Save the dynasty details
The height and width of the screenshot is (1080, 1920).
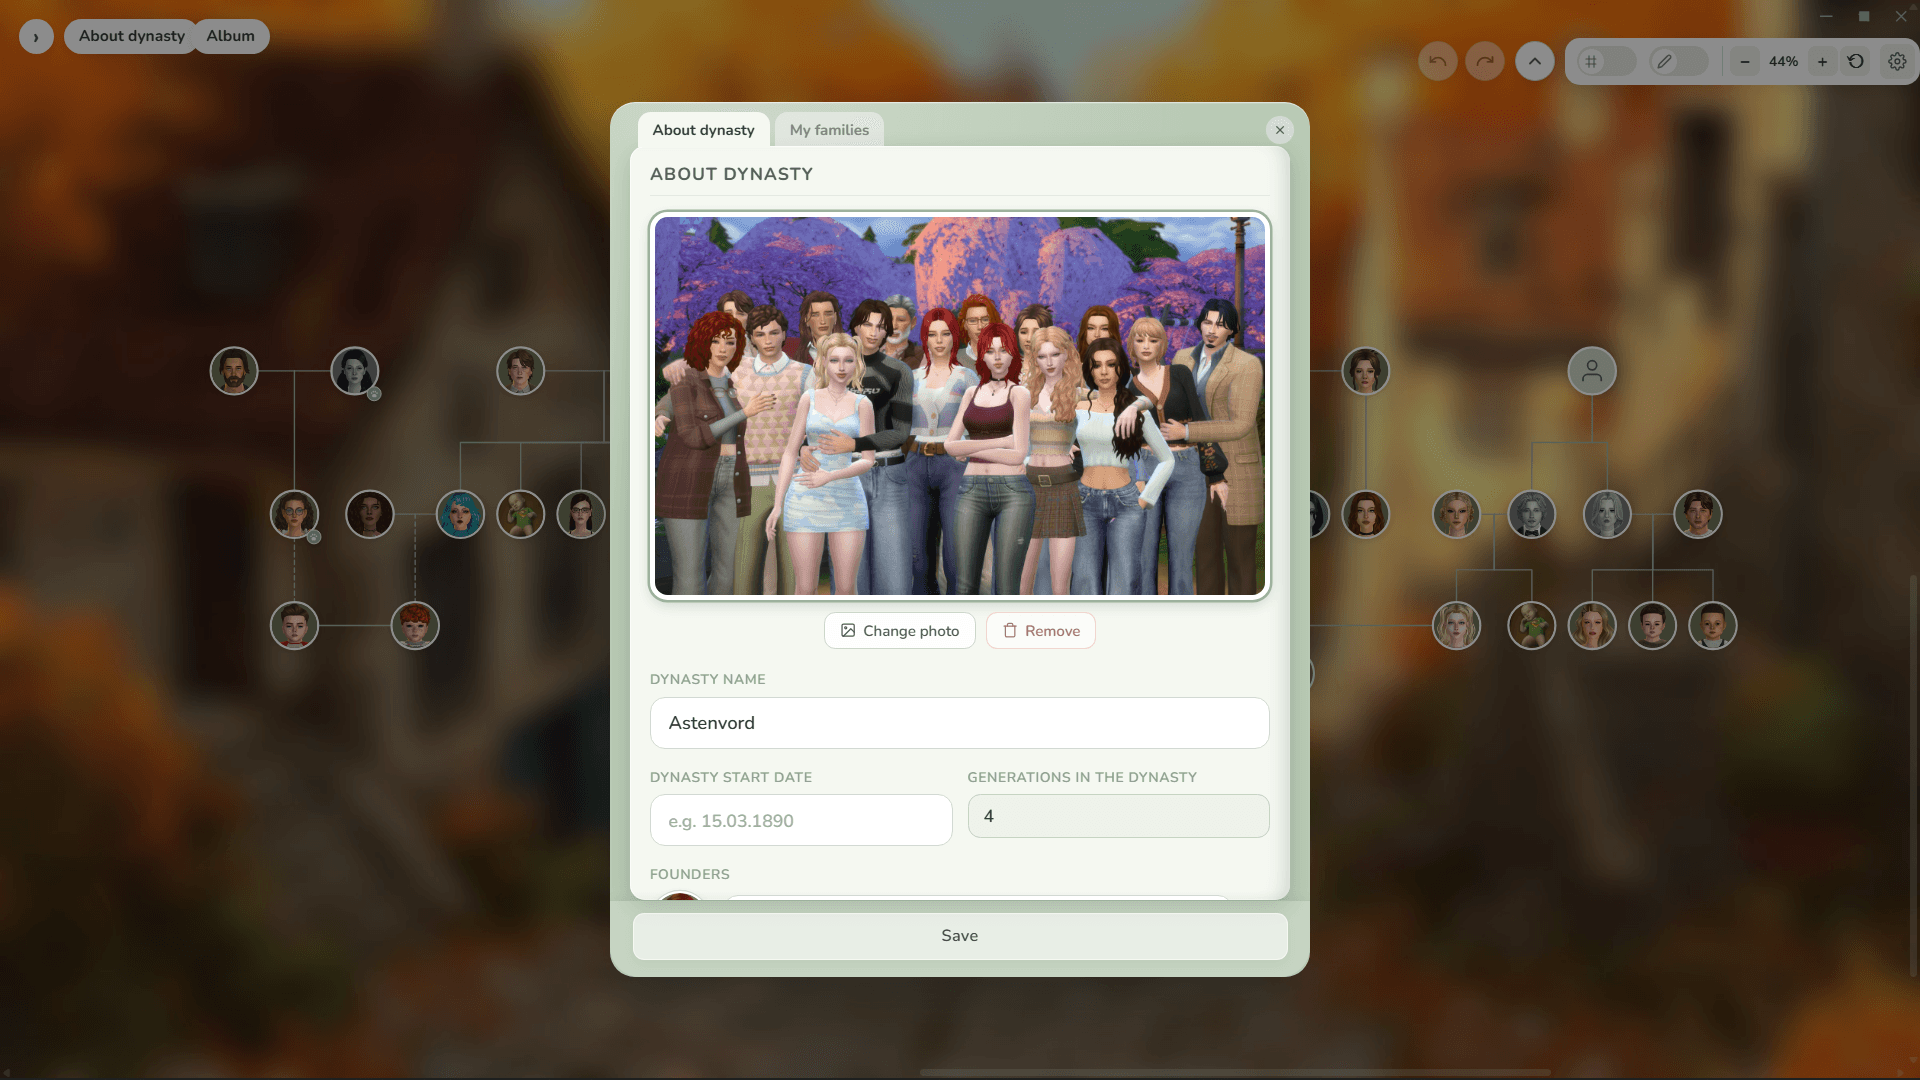pyautogui.click(x=960, y=936)
